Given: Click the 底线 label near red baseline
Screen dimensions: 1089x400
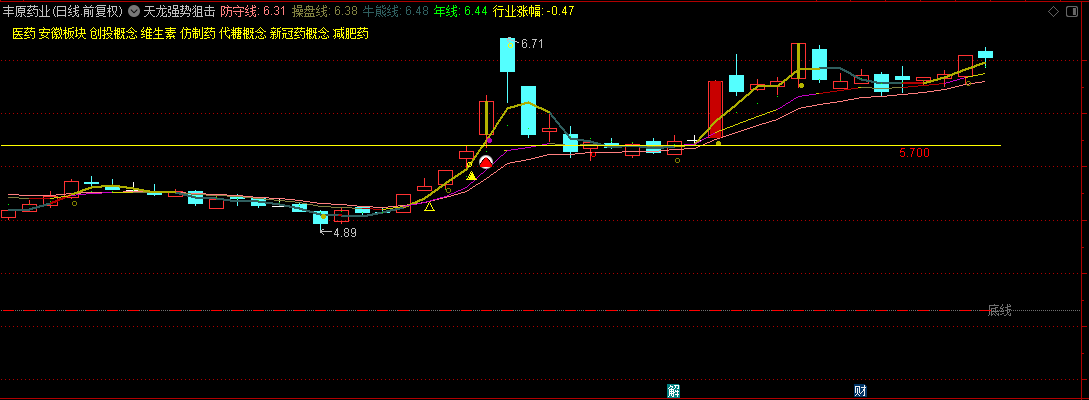Looking at the screenshot, I should (x=999, y=310).
